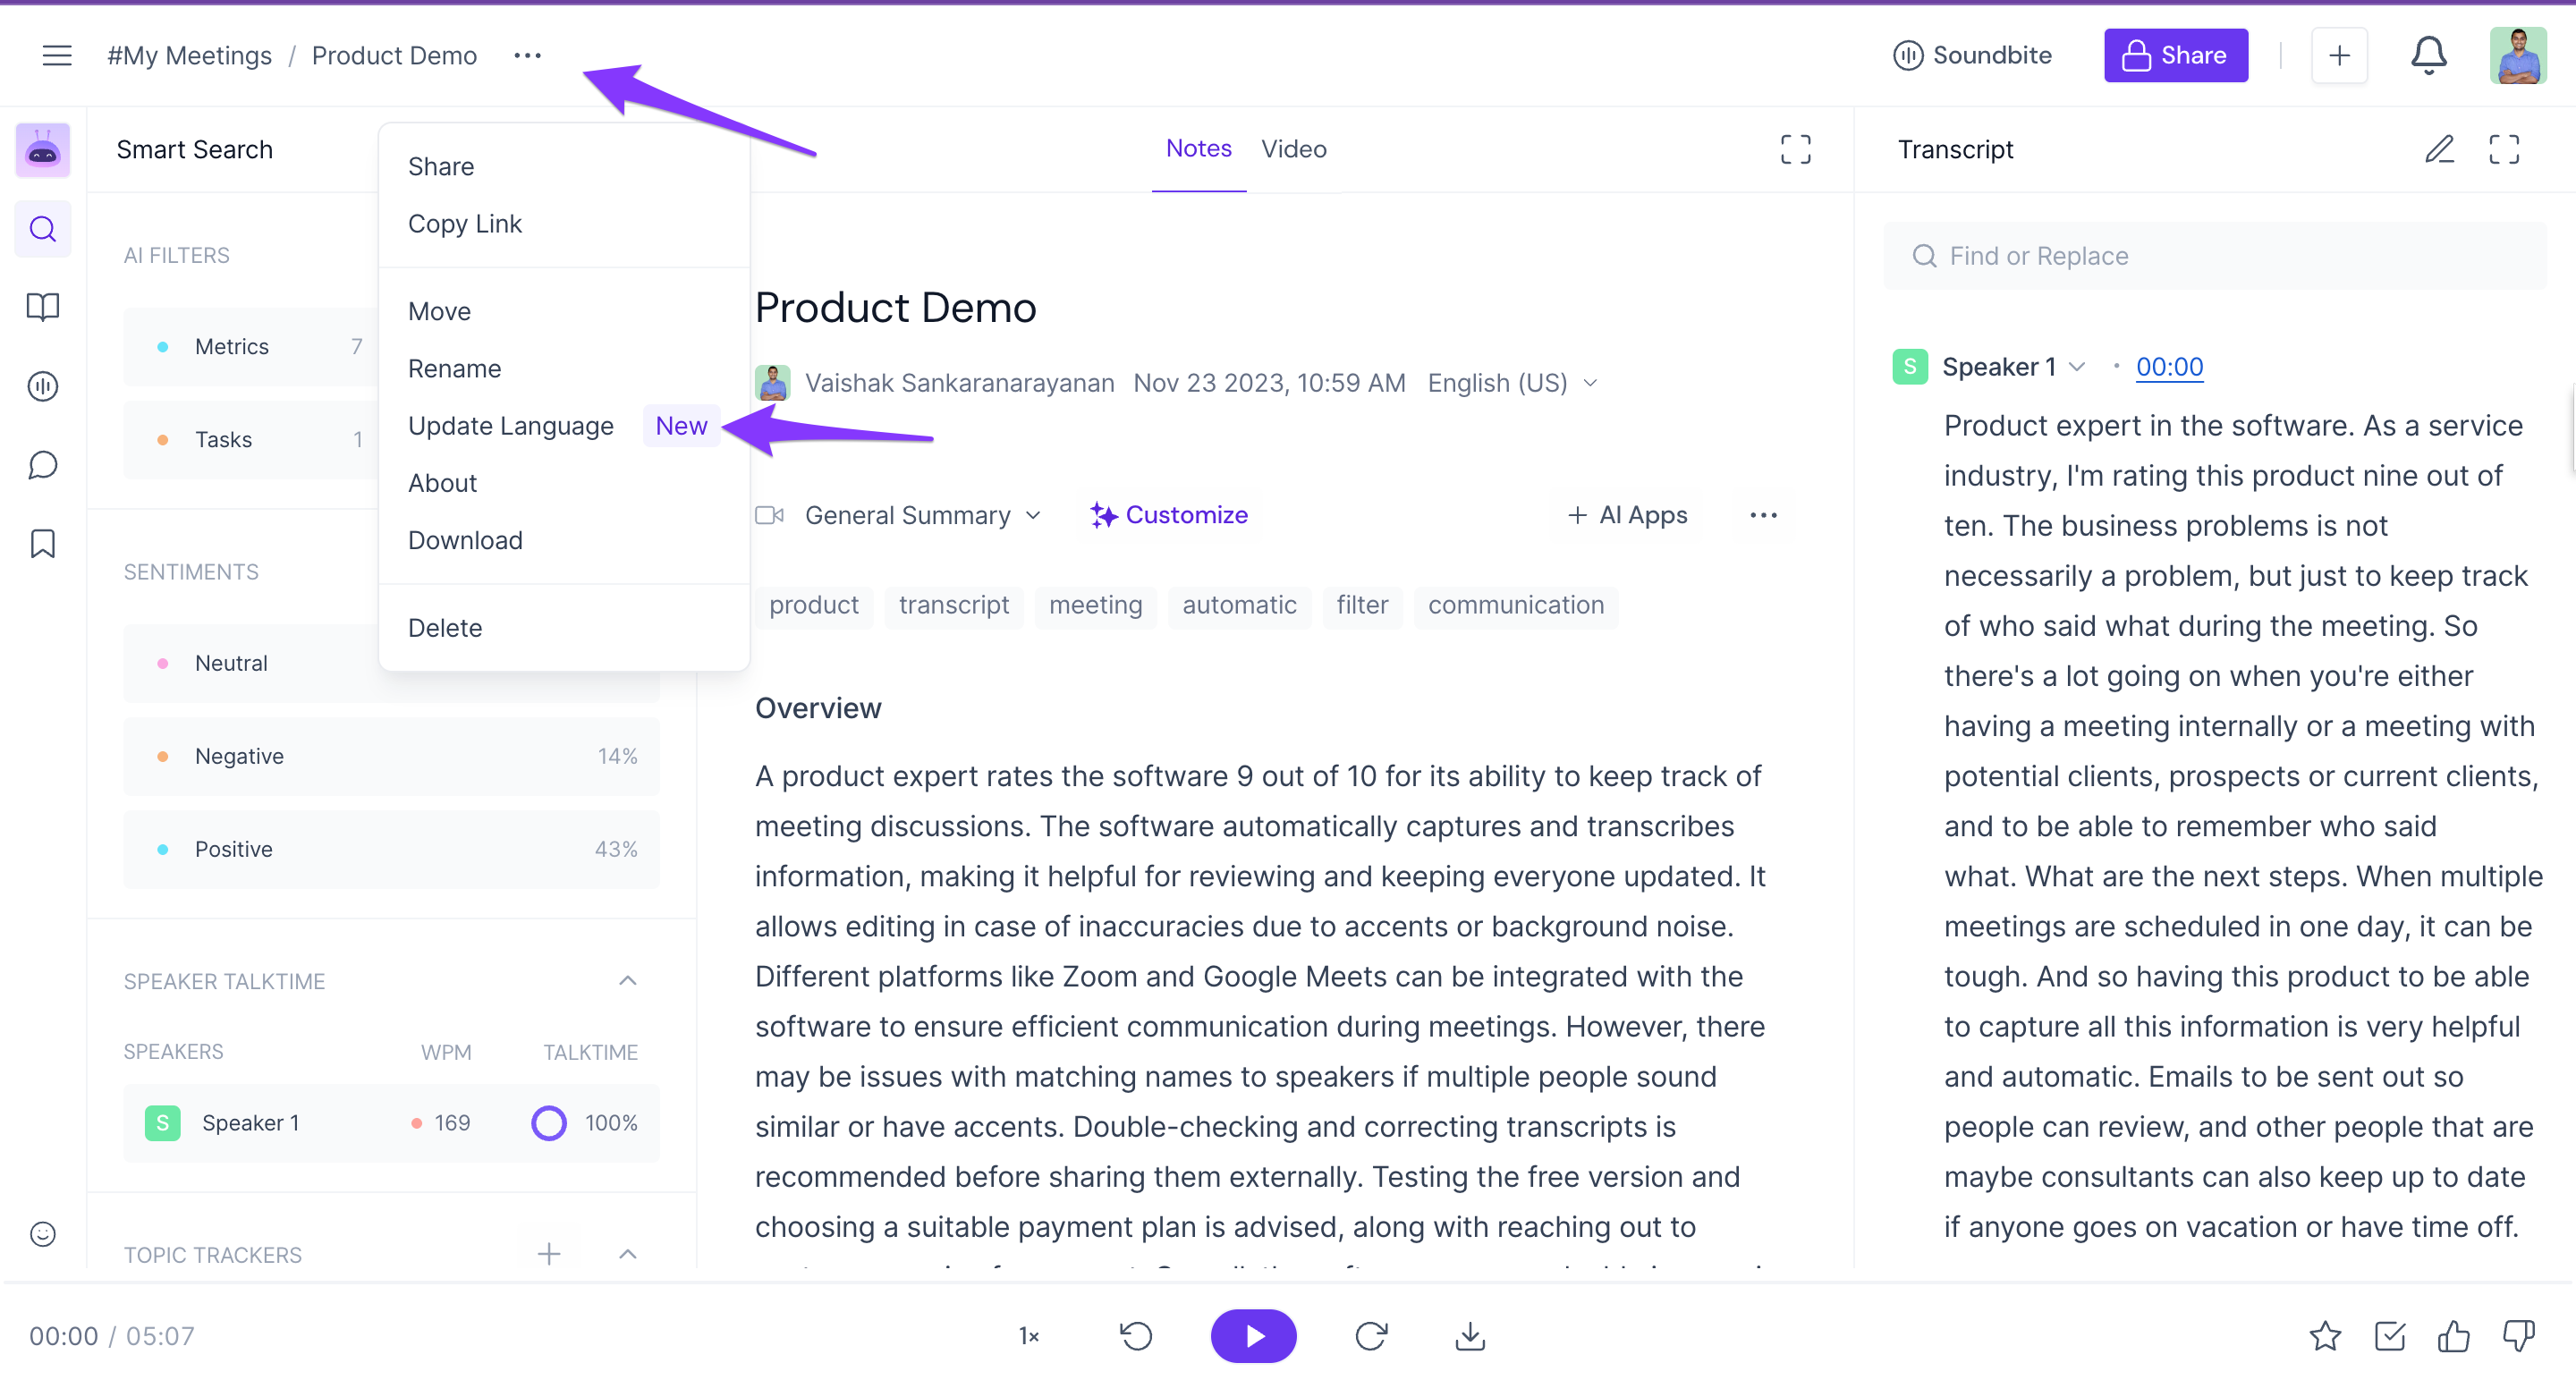Click the purple Share button
This screenshot has width=2576, height=1397.
coord(2175,55)
